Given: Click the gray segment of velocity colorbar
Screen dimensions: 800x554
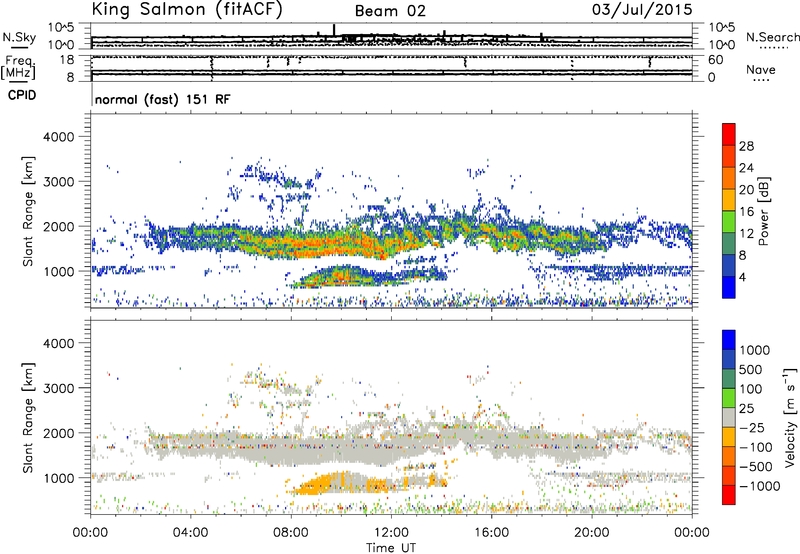Looking at the screenshot, I should (729, 418).
